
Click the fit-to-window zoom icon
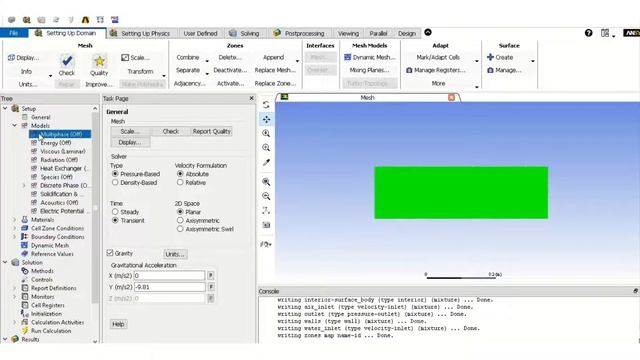(266, 182)
